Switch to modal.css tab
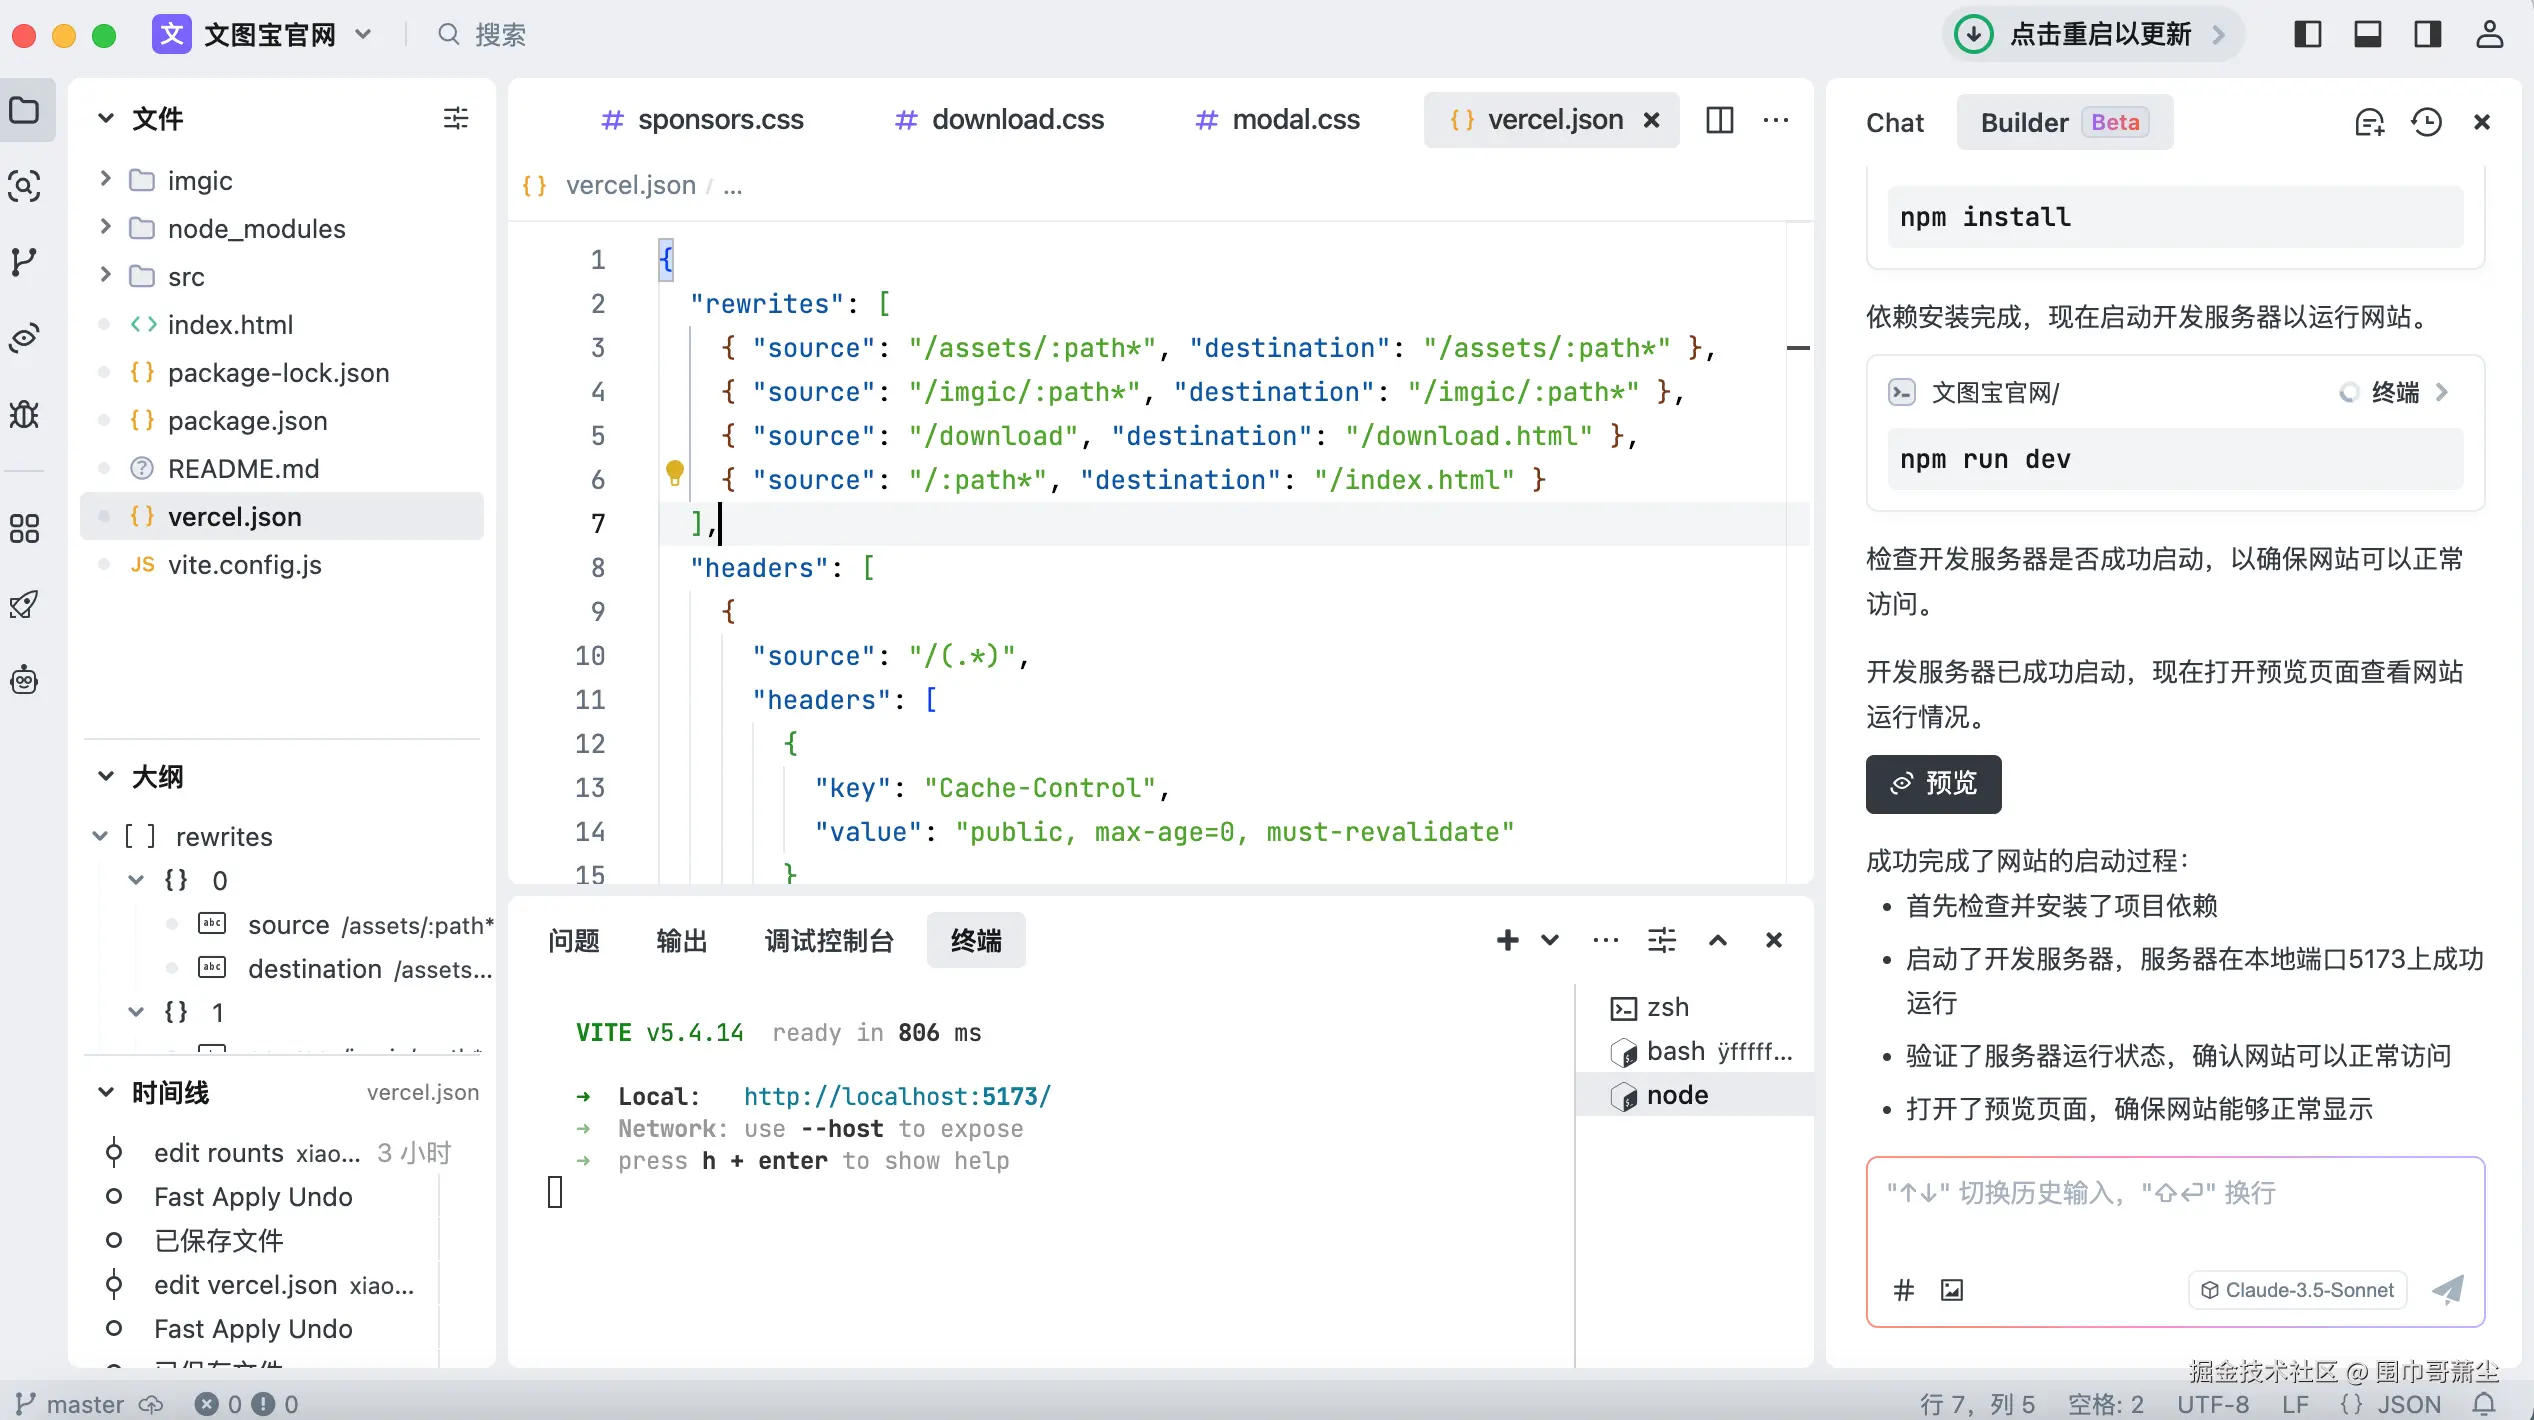Viewport: 2534px width, 1420px height. tap(1278, 120)
